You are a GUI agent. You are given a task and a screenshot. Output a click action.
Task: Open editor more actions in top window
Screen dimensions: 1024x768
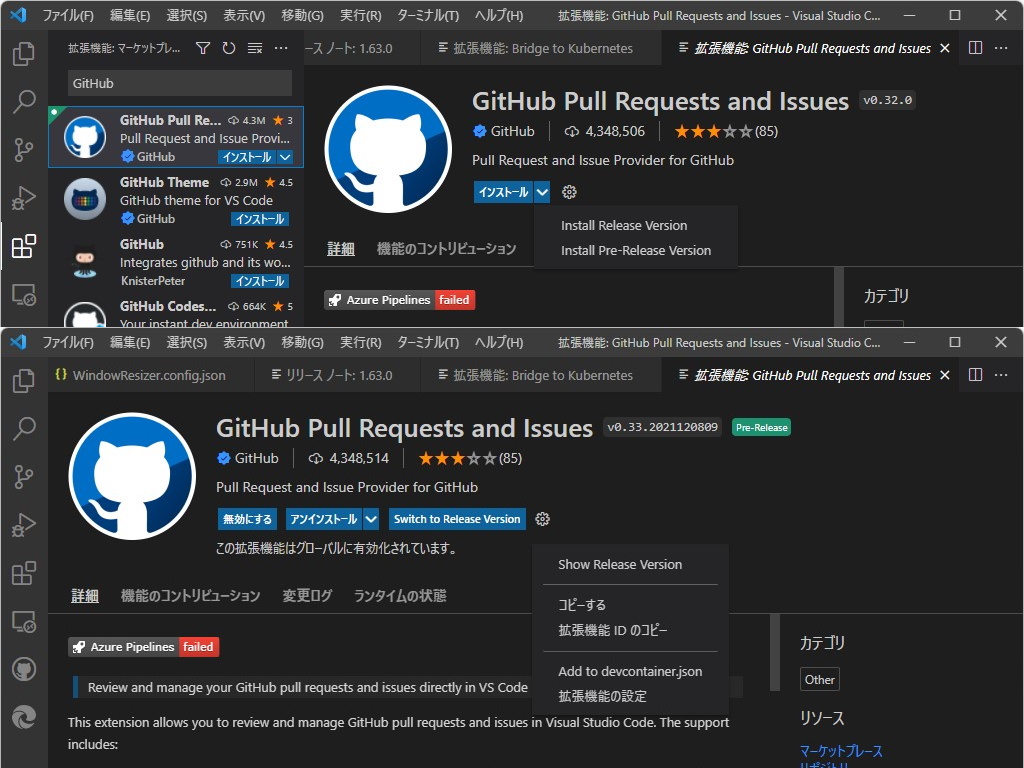pyautogui.click(x=1000, y=48)
